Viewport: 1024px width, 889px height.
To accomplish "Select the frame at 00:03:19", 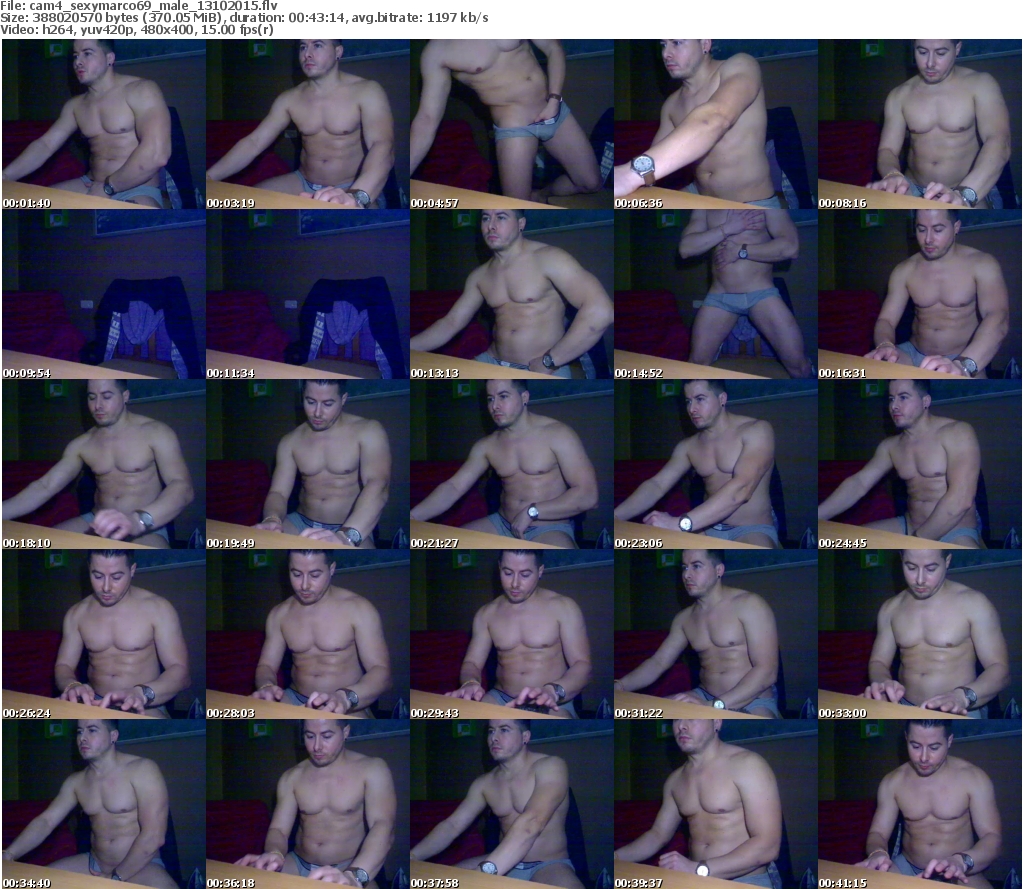I will [x=308, y=124].
